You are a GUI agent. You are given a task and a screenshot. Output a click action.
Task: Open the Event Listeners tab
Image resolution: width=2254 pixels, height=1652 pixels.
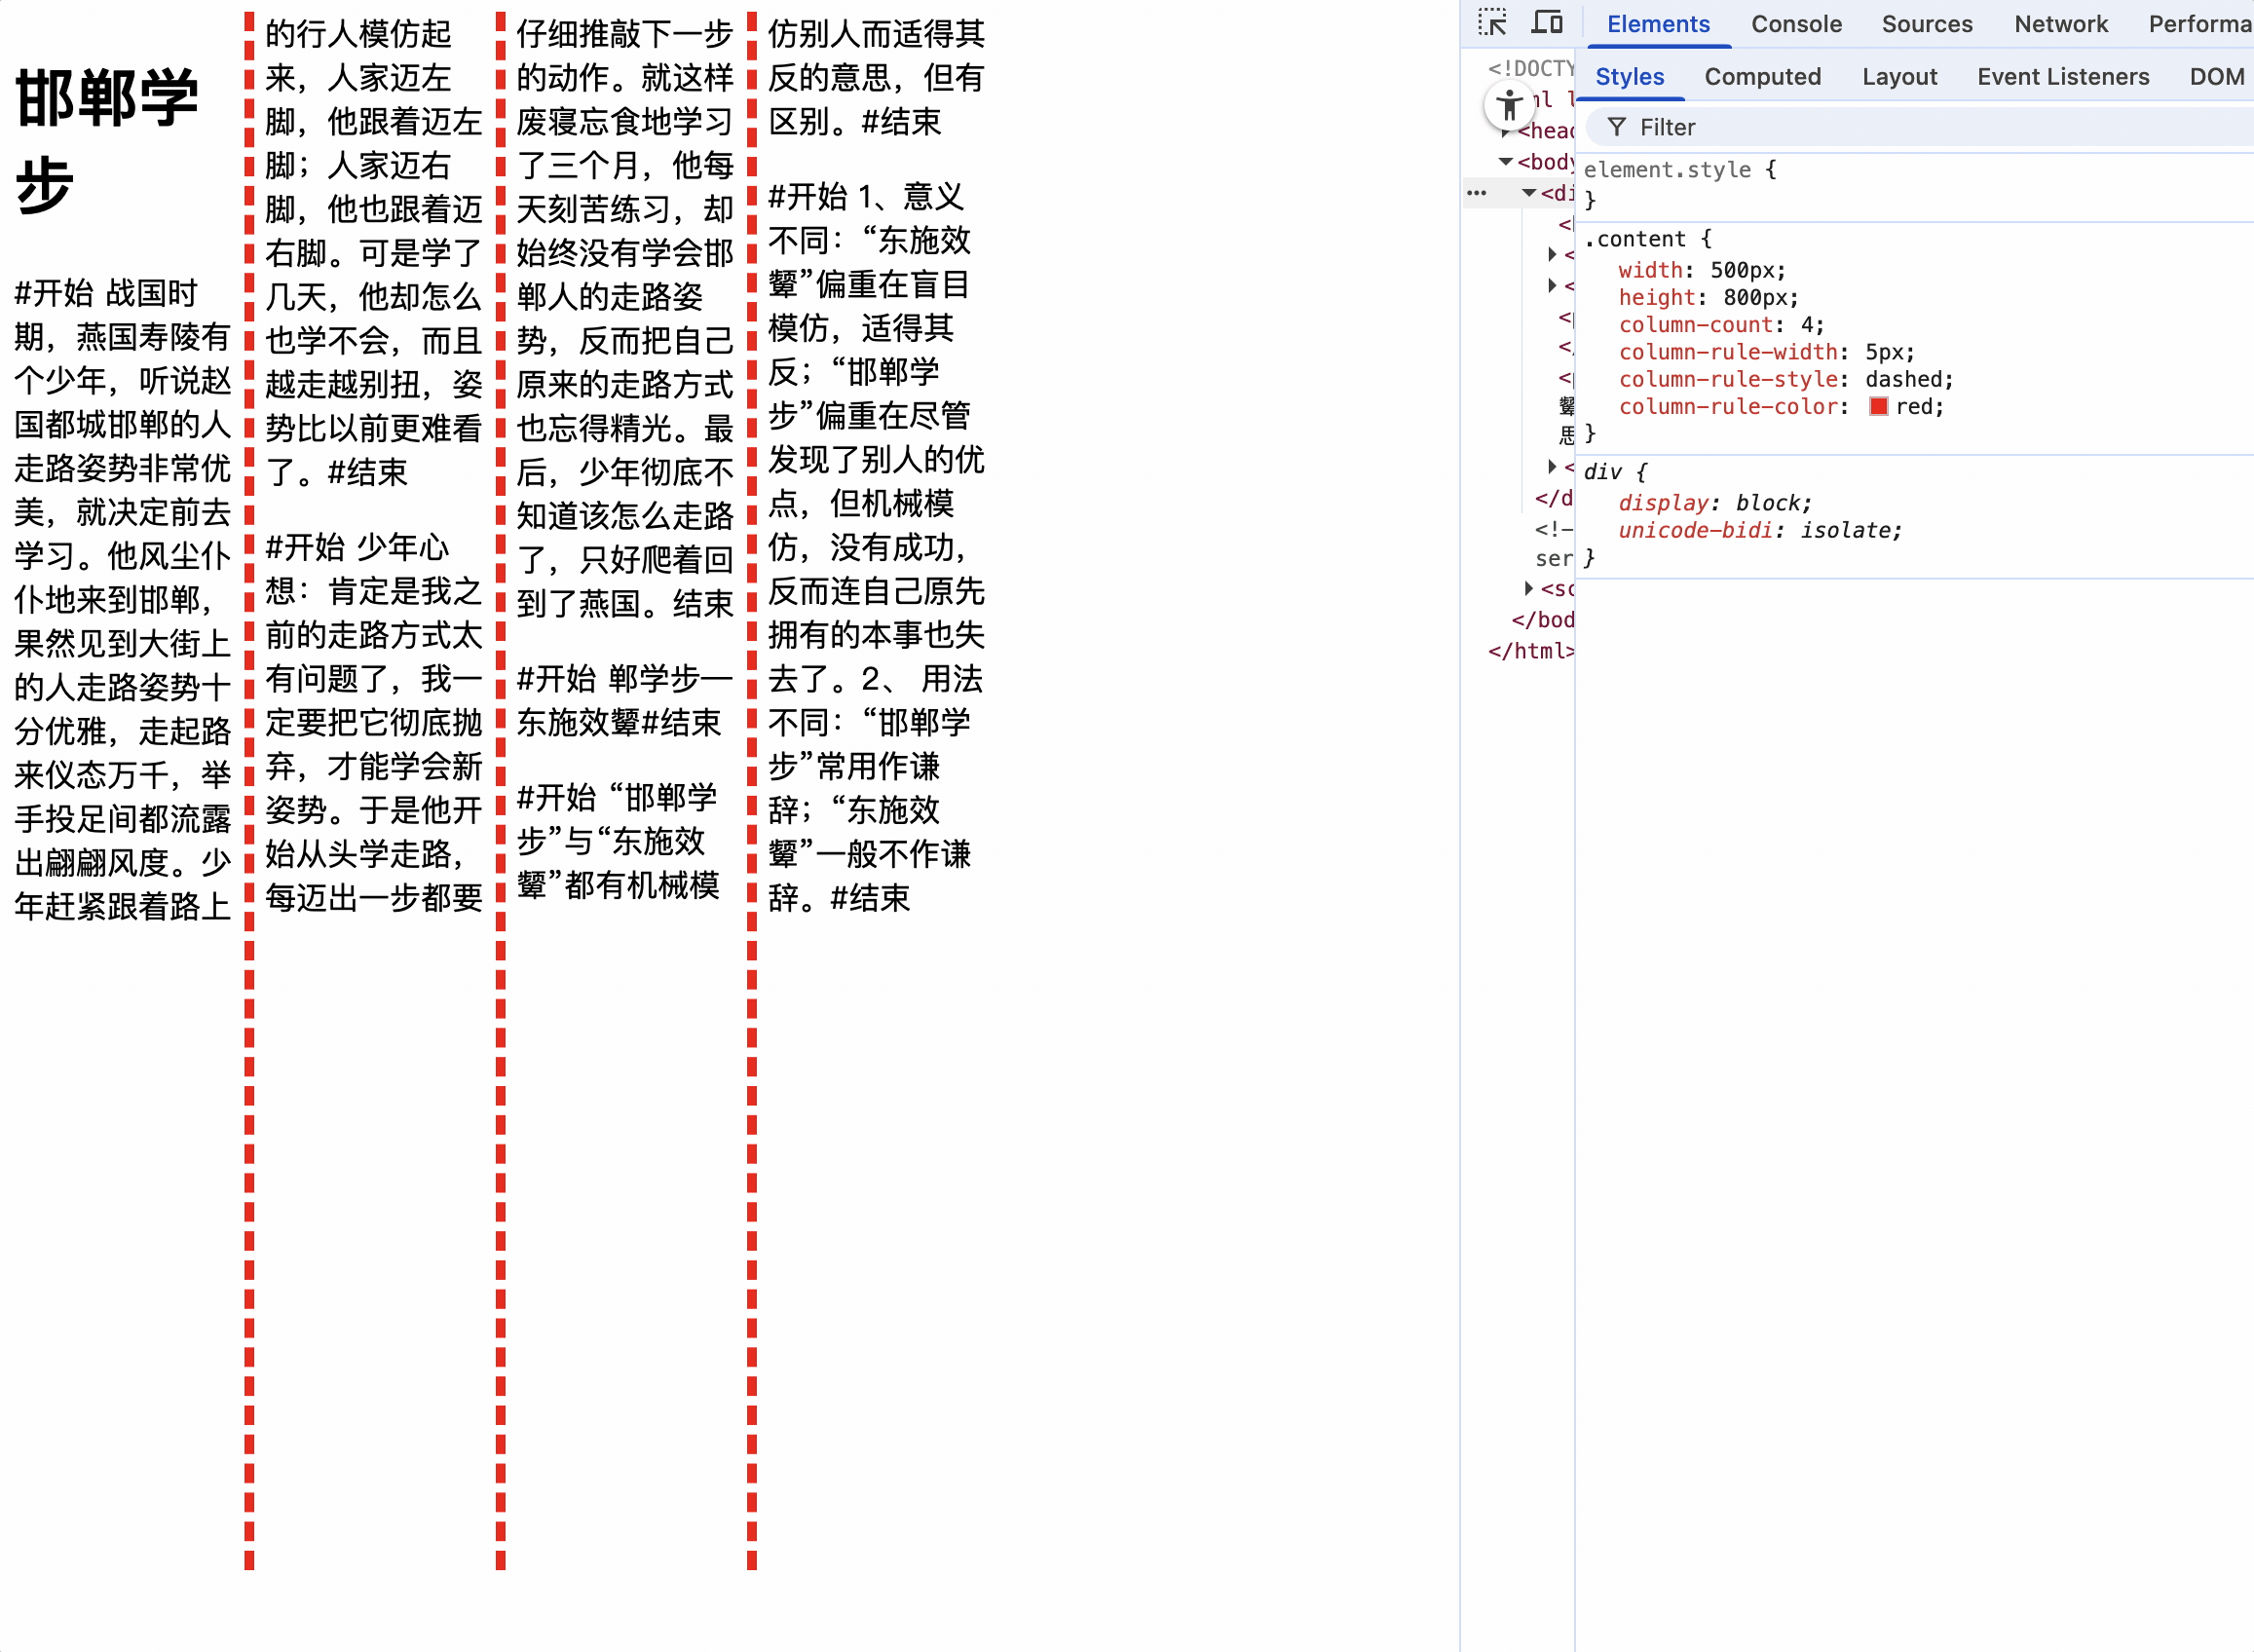tap(2062, 77)
